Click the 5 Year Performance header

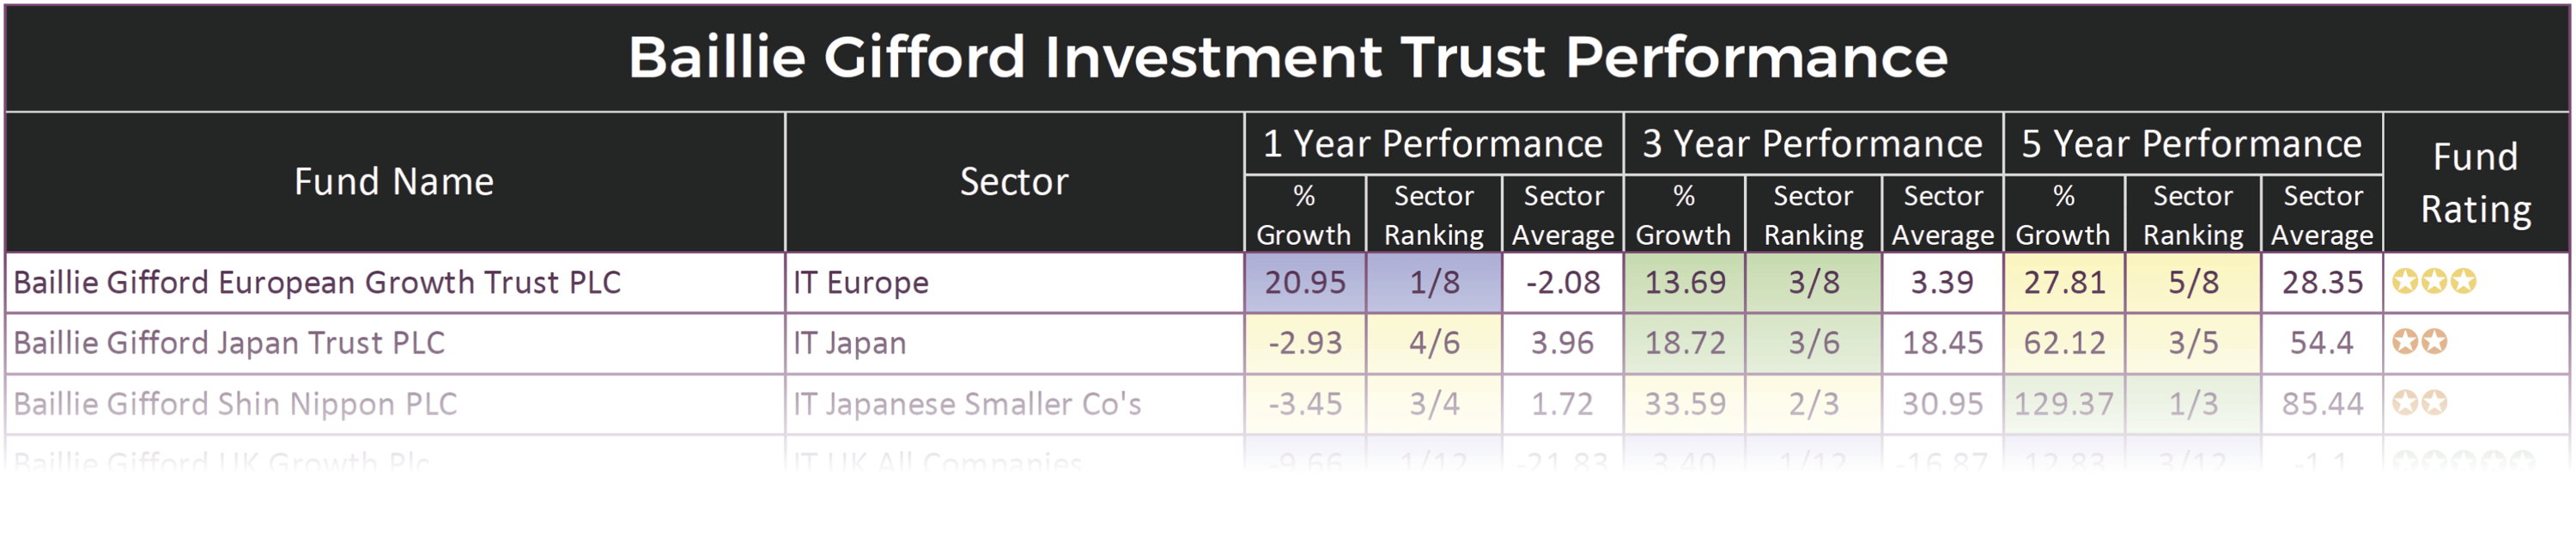(x=2191, y=144)
